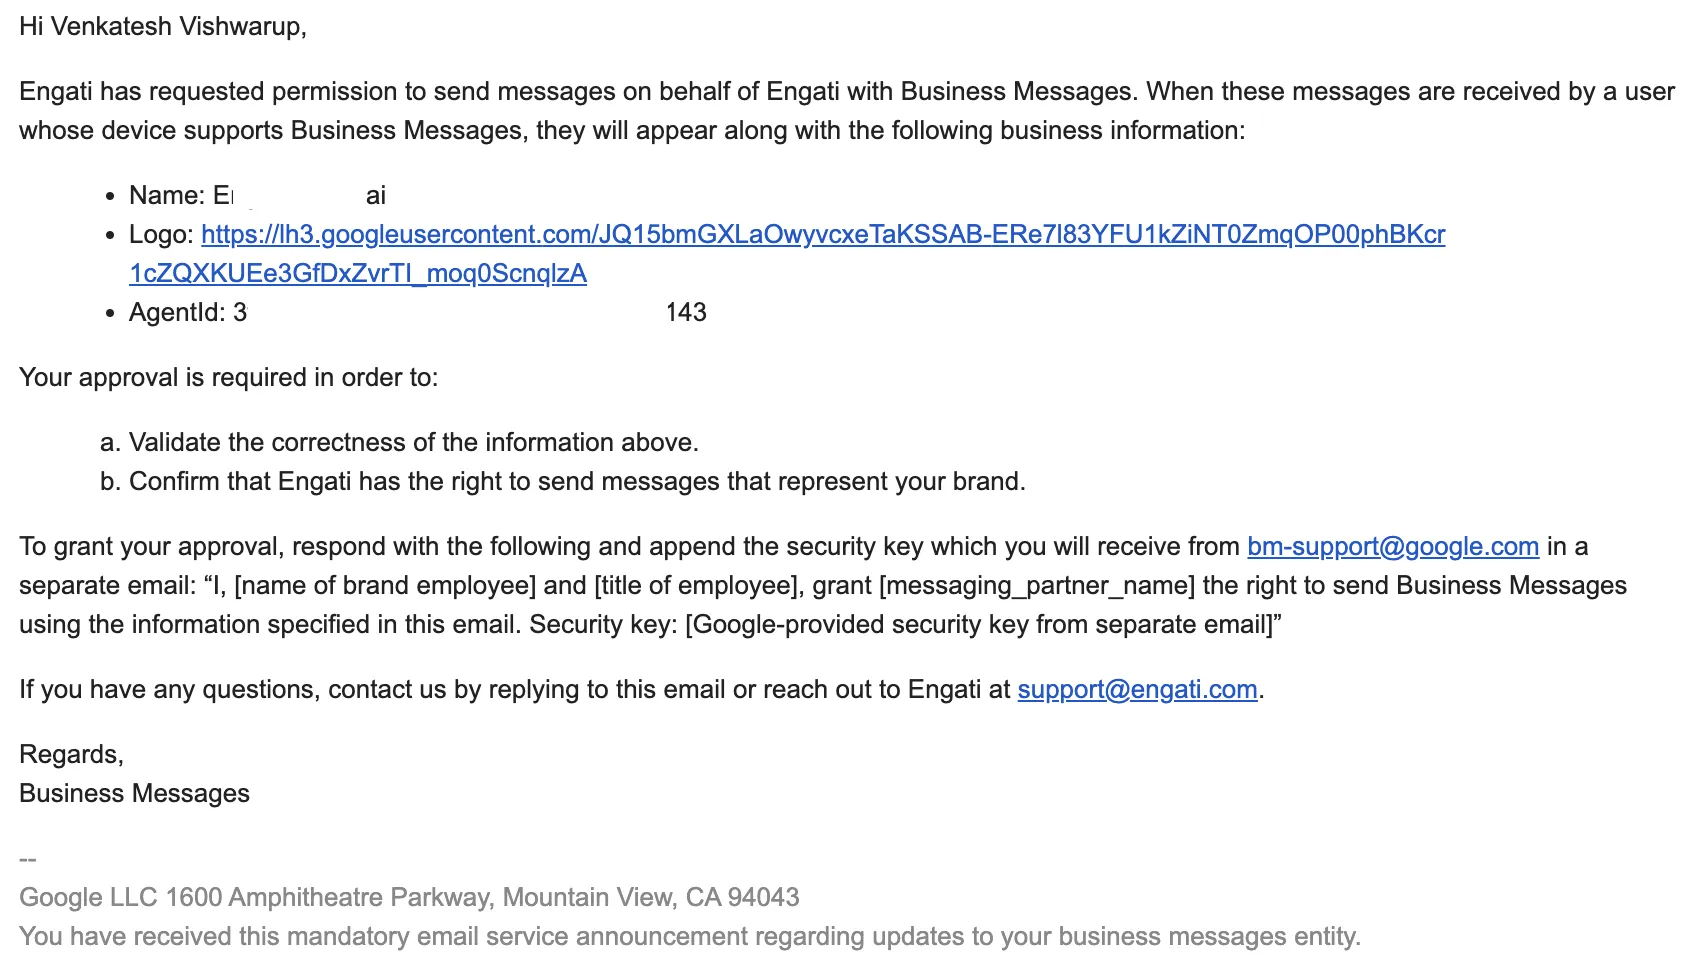Click the 'Business Messages' signature line
Viewport: 1685px width, 959px height.
(134, 793)
